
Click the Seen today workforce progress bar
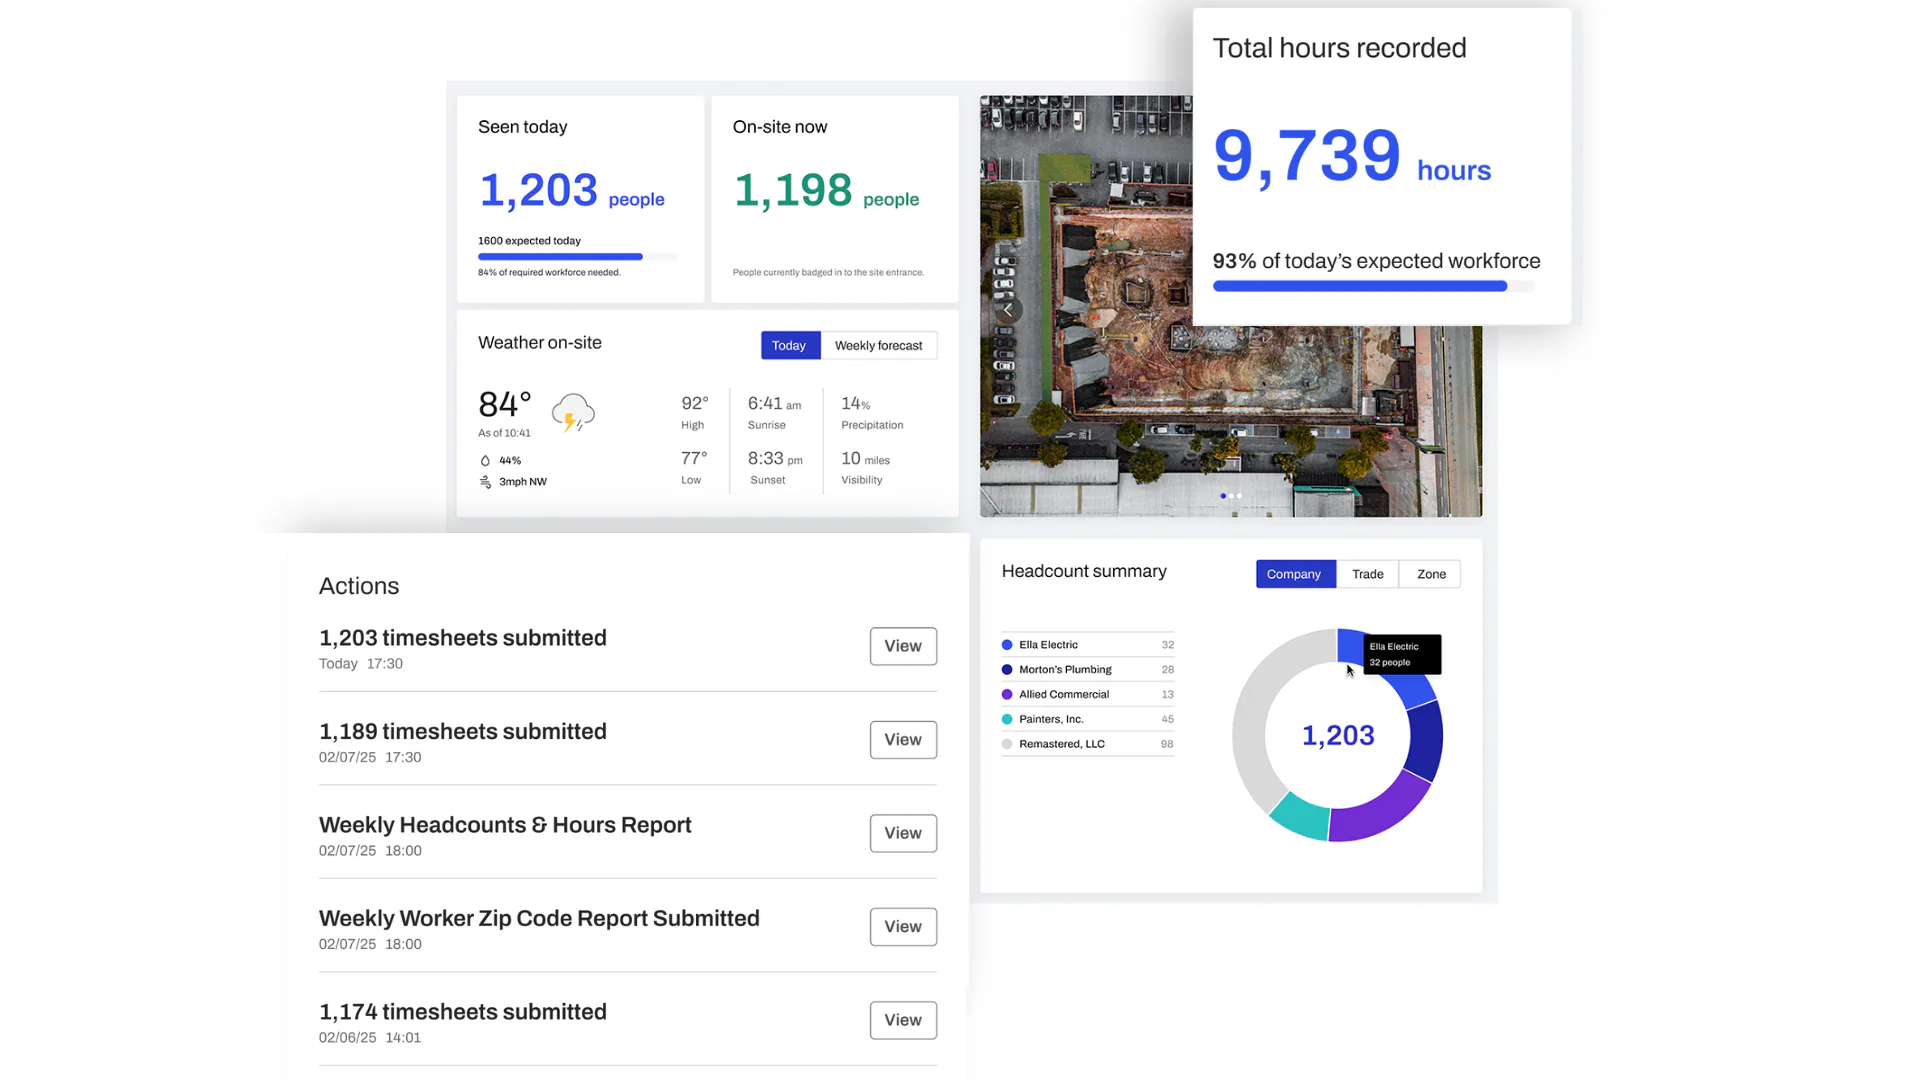[577, 257]
